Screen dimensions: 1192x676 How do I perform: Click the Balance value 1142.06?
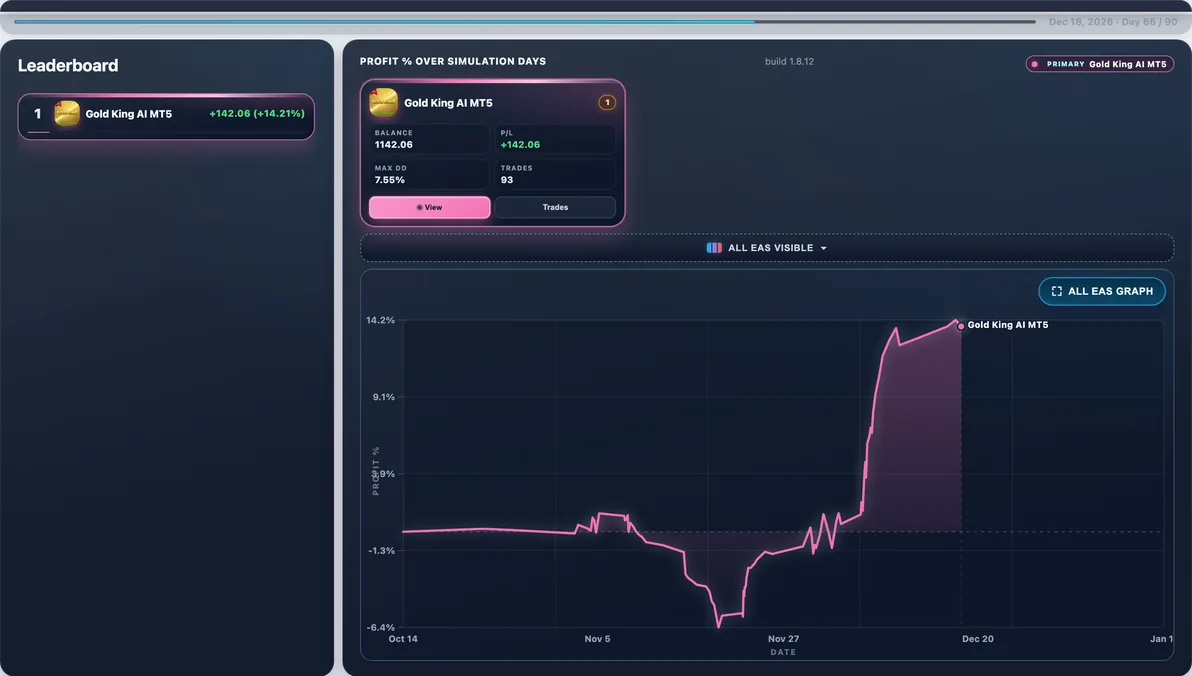pos(394,144)
